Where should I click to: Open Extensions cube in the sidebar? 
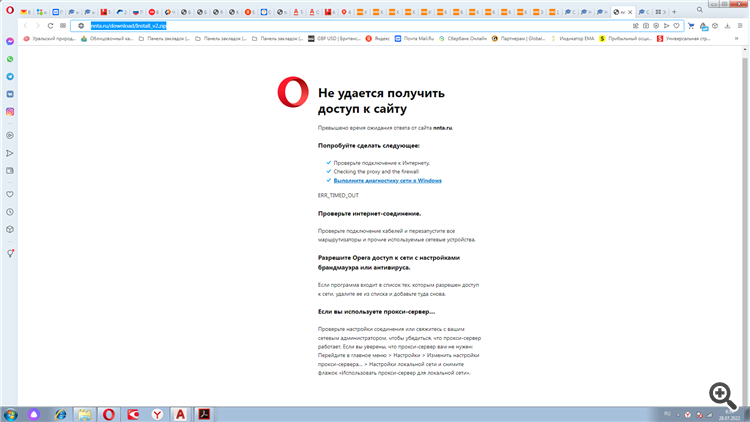tap(10, 229)
